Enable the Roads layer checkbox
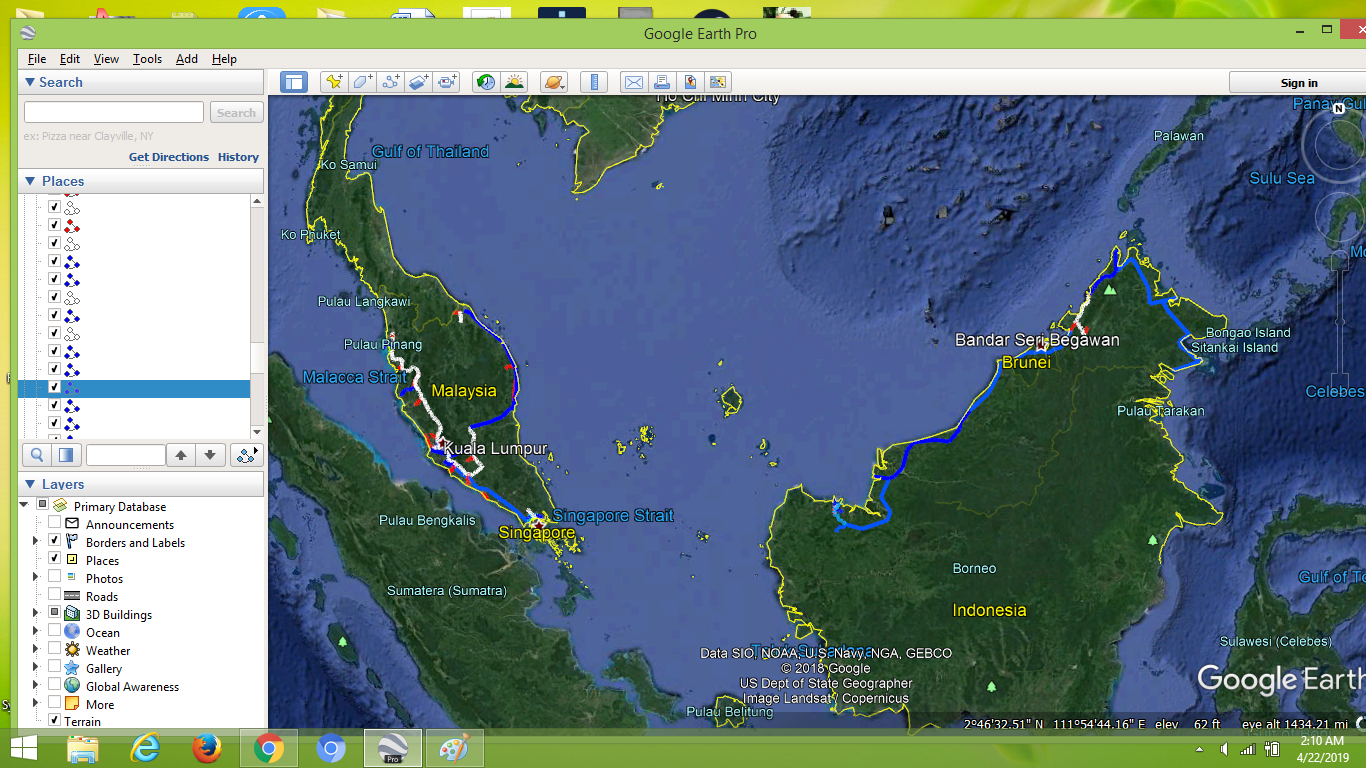 pos(54,595)
